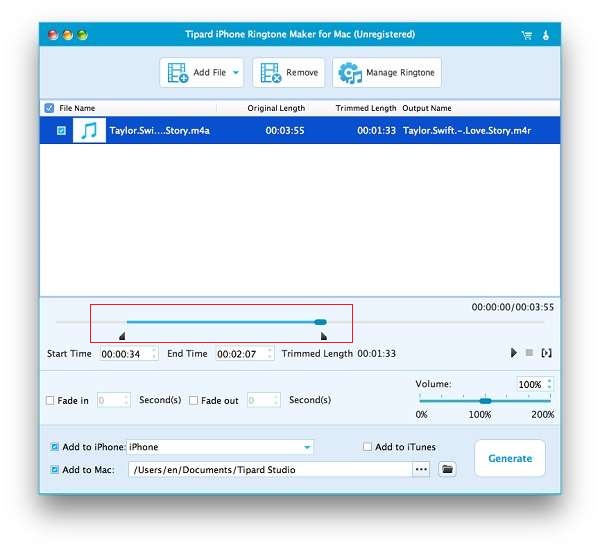The image size is (600, 550).
Task: Click the Generate button
Action: 510,458
